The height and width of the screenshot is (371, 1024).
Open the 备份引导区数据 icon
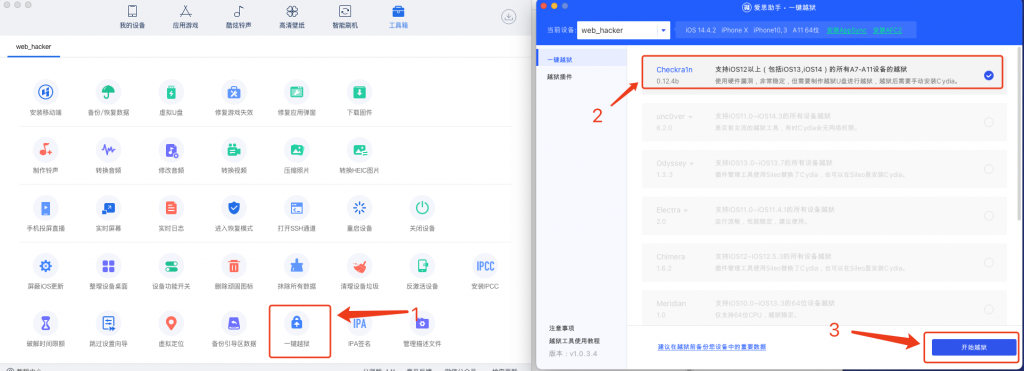click(x=234, y=323)
